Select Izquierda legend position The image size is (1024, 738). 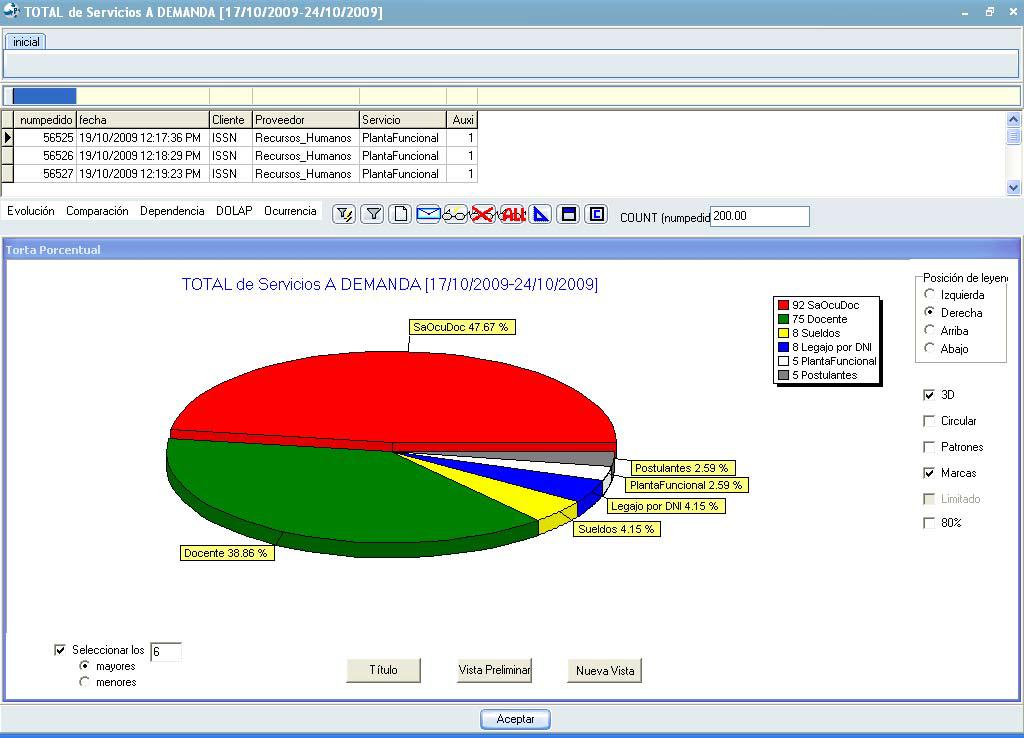coord(930,295)
